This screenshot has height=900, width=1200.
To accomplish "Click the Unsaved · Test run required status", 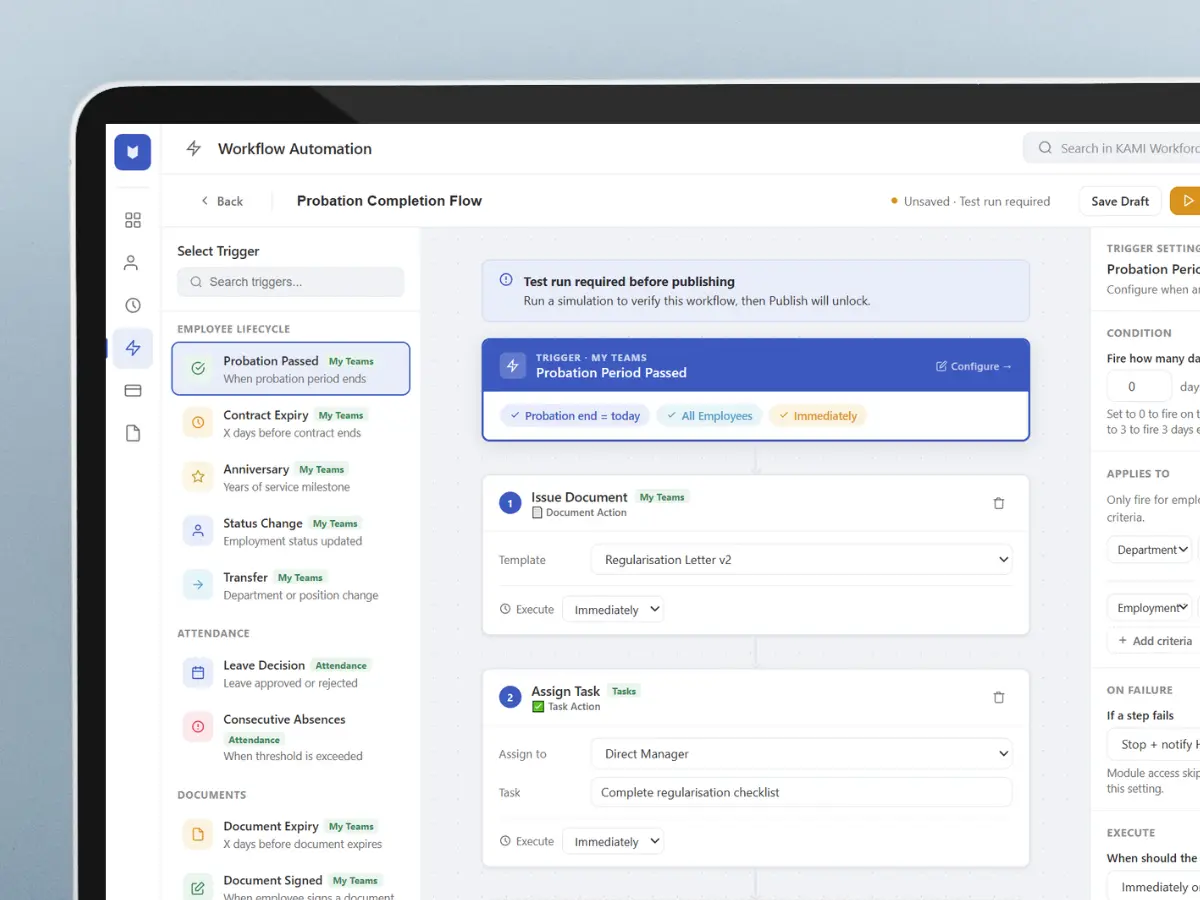I will coord(970,201).
